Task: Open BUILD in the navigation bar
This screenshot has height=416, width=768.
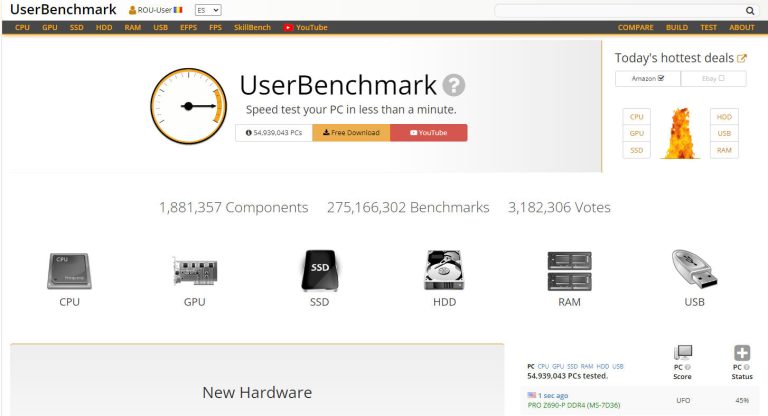Action: (677, 27)
